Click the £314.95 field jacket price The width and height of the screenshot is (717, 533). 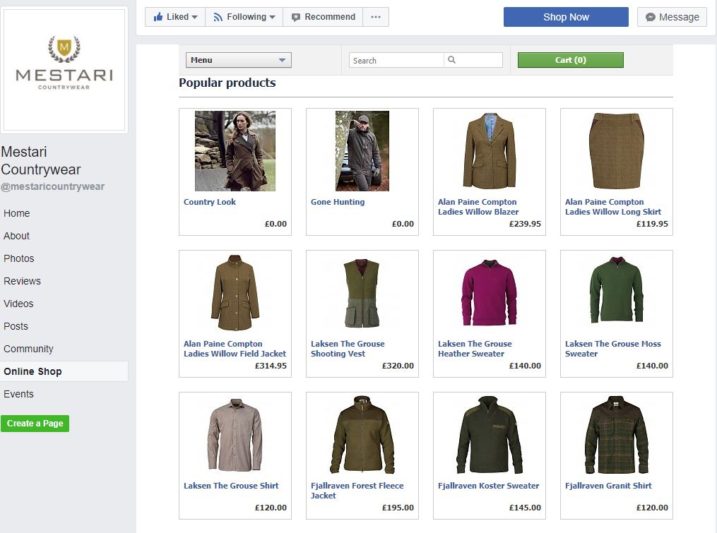271,366
